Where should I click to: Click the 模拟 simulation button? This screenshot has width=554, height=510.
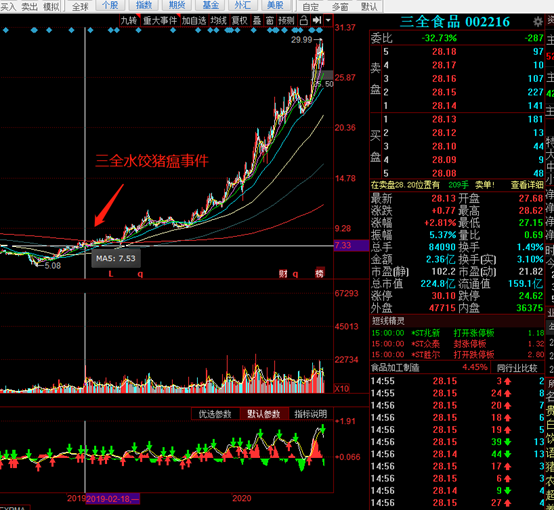pyautogui.click(x=51, y=6)
